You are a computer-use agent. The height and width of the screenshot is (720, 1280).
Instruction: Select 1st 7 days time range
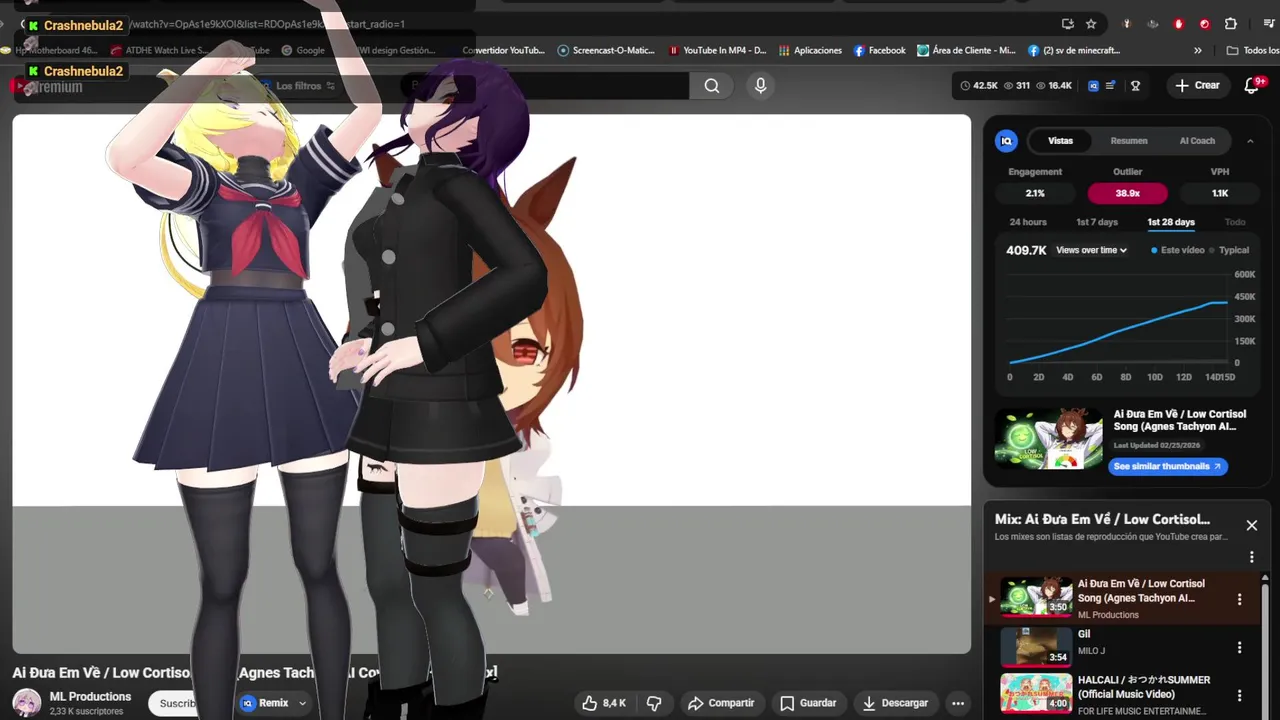click(x=1097, y=222)
